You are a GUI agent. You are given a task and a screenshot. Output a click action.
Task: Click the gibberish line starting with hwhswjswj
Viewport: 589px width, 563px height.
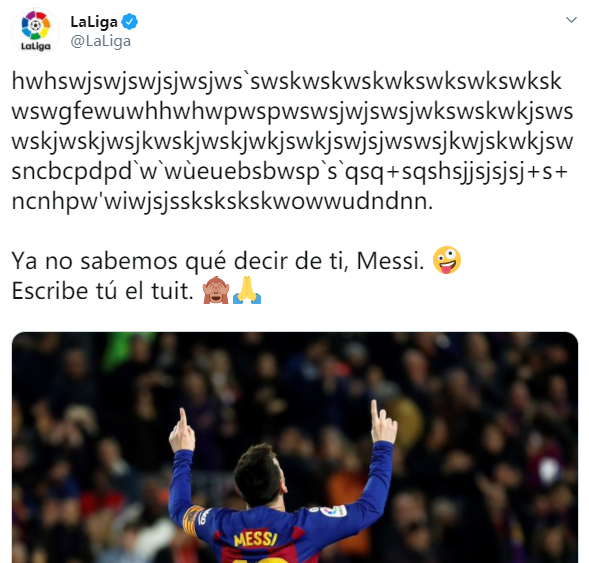pos(287,82)
